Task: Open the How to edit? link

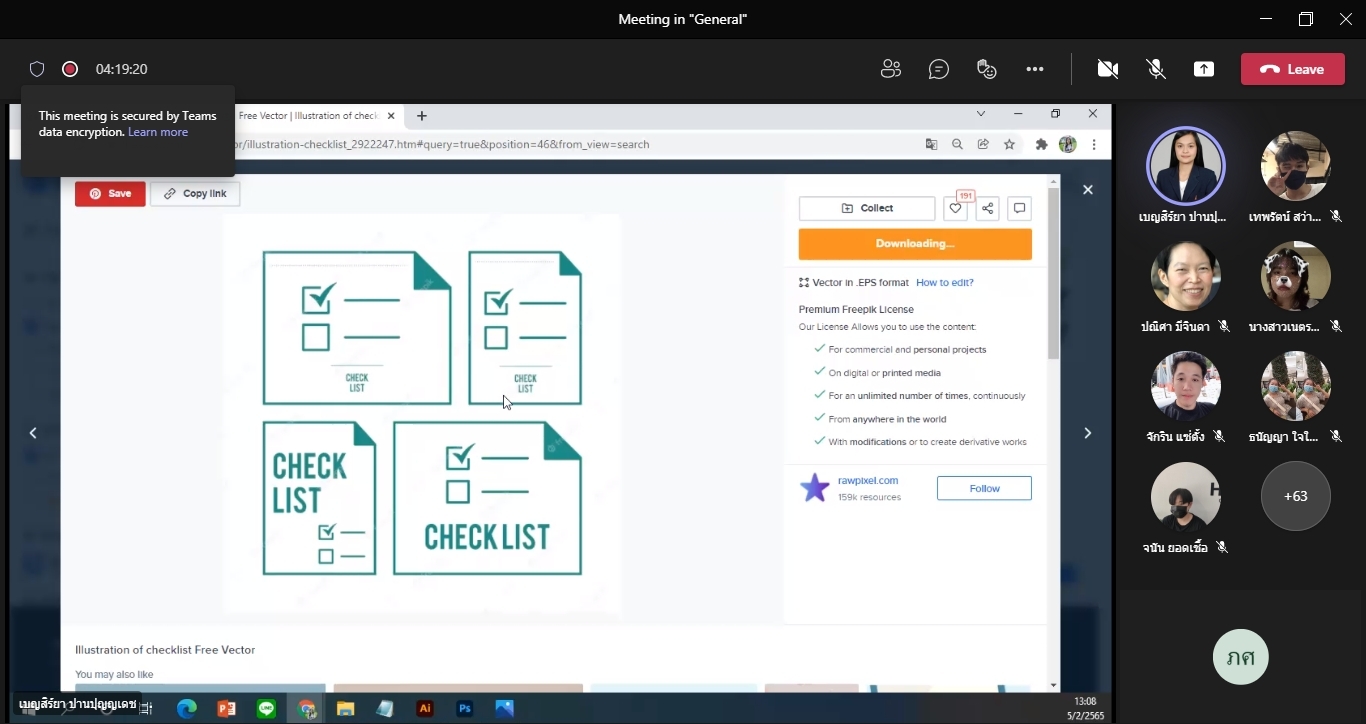Action: coord(945,283)
